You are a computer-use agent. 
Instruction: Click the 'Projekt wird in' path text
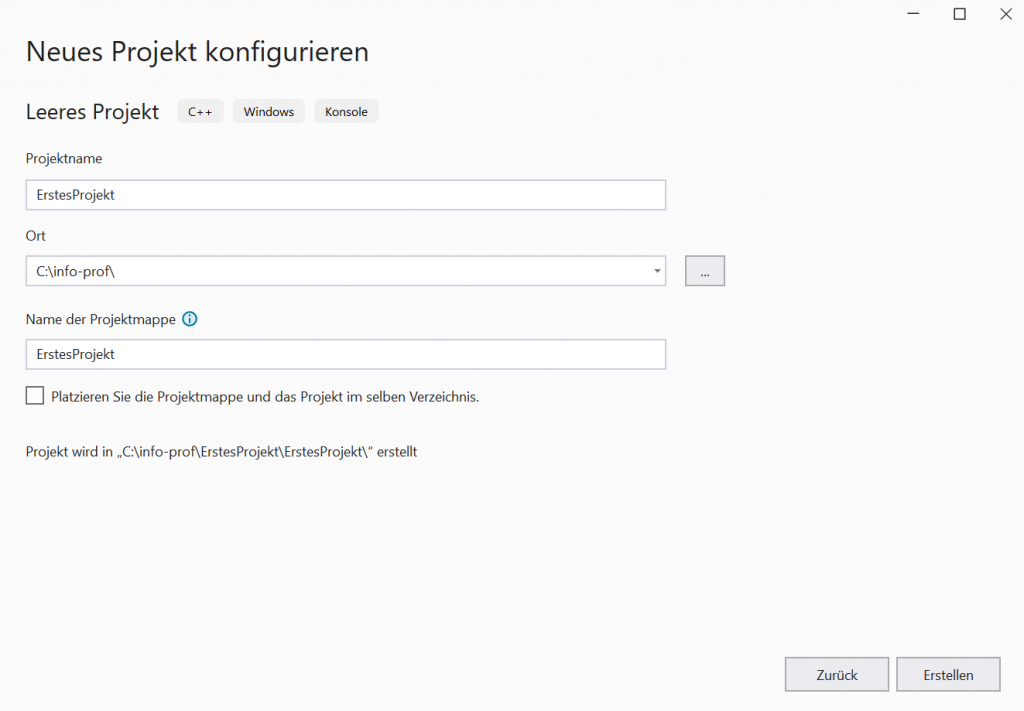pyautogui.click(x=221, y=452)
